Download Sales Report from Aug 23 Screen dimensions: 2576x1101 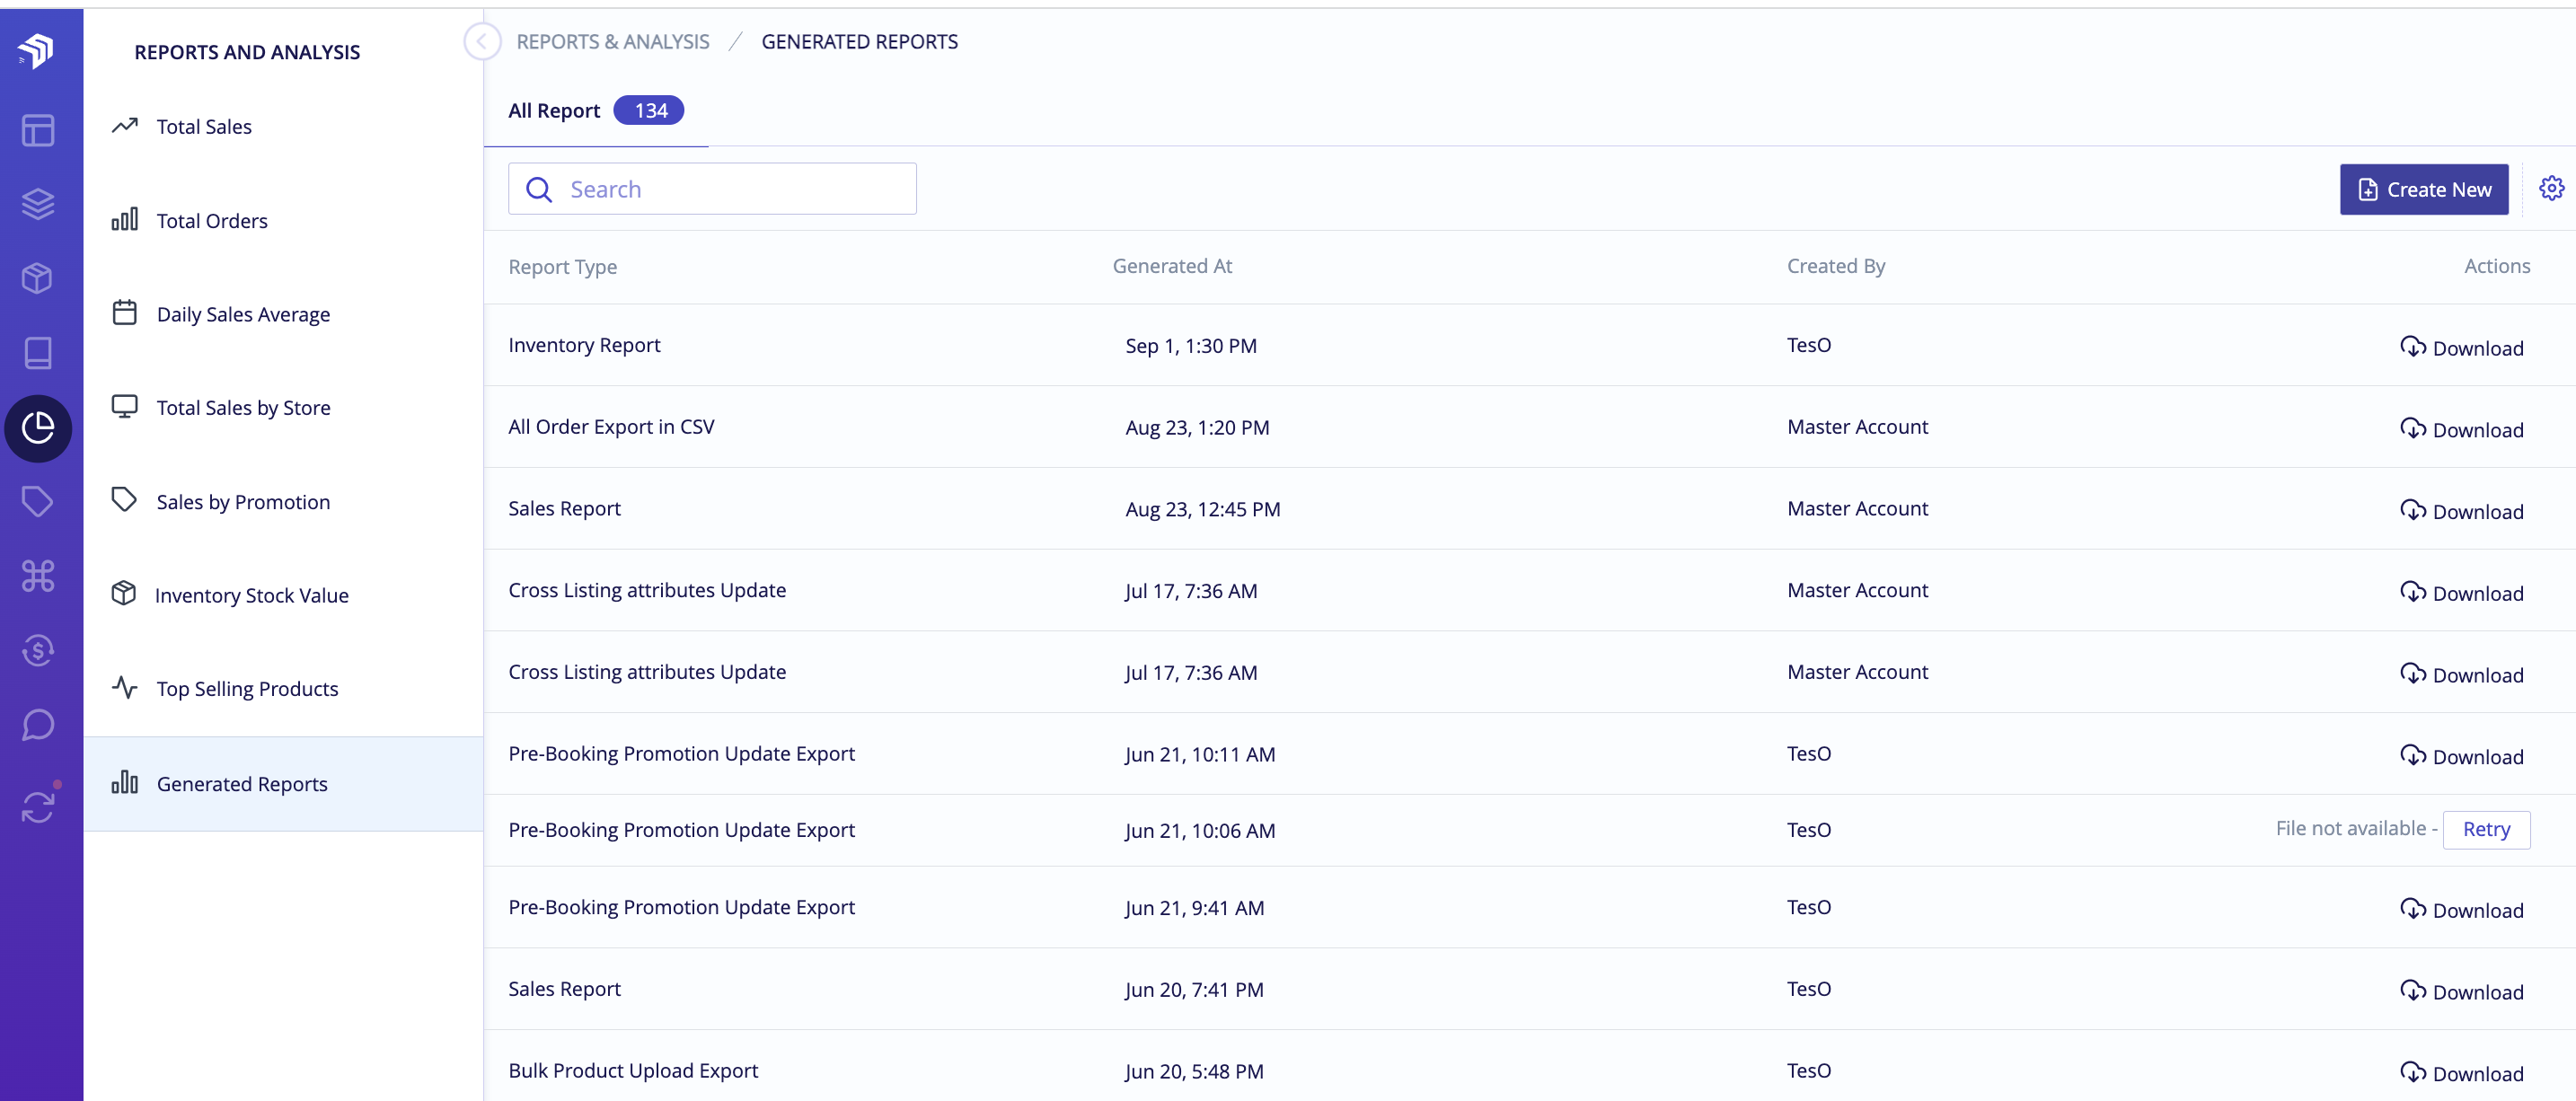(2461, 511)
